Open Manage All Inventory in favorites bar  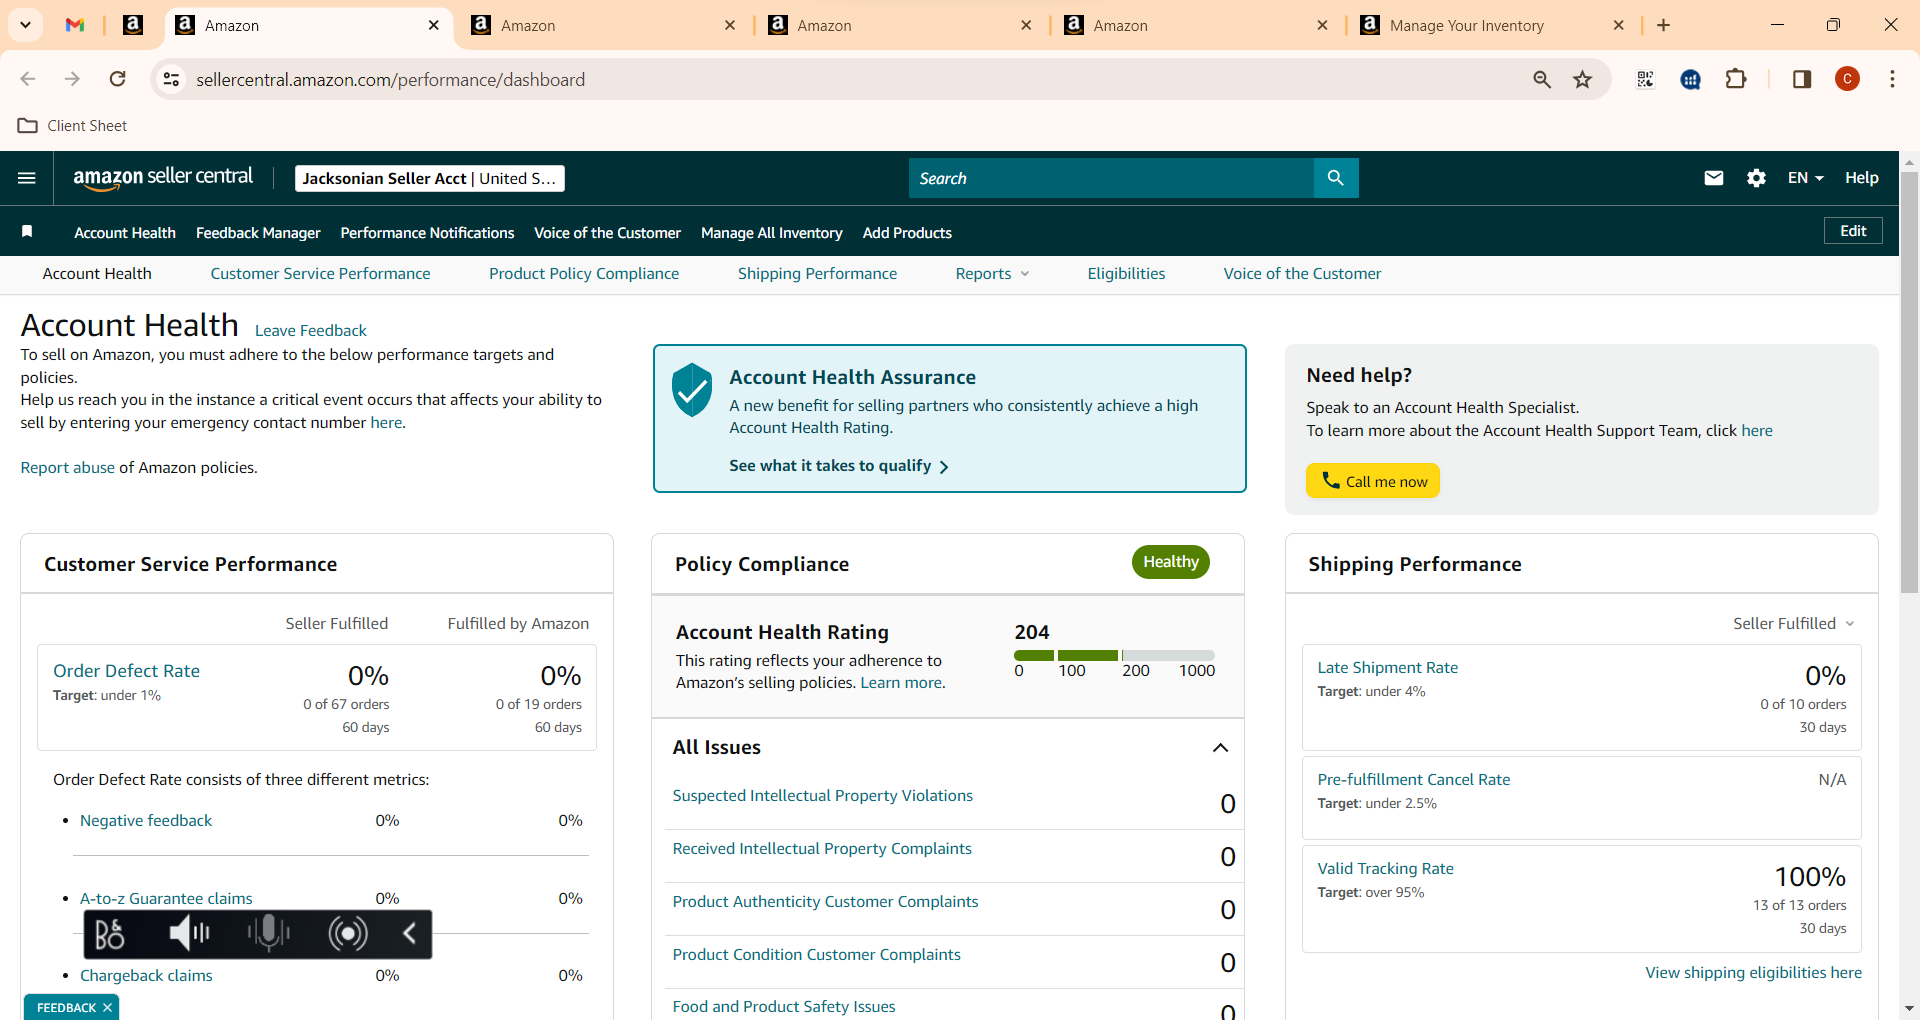click(x=772, y=233)
